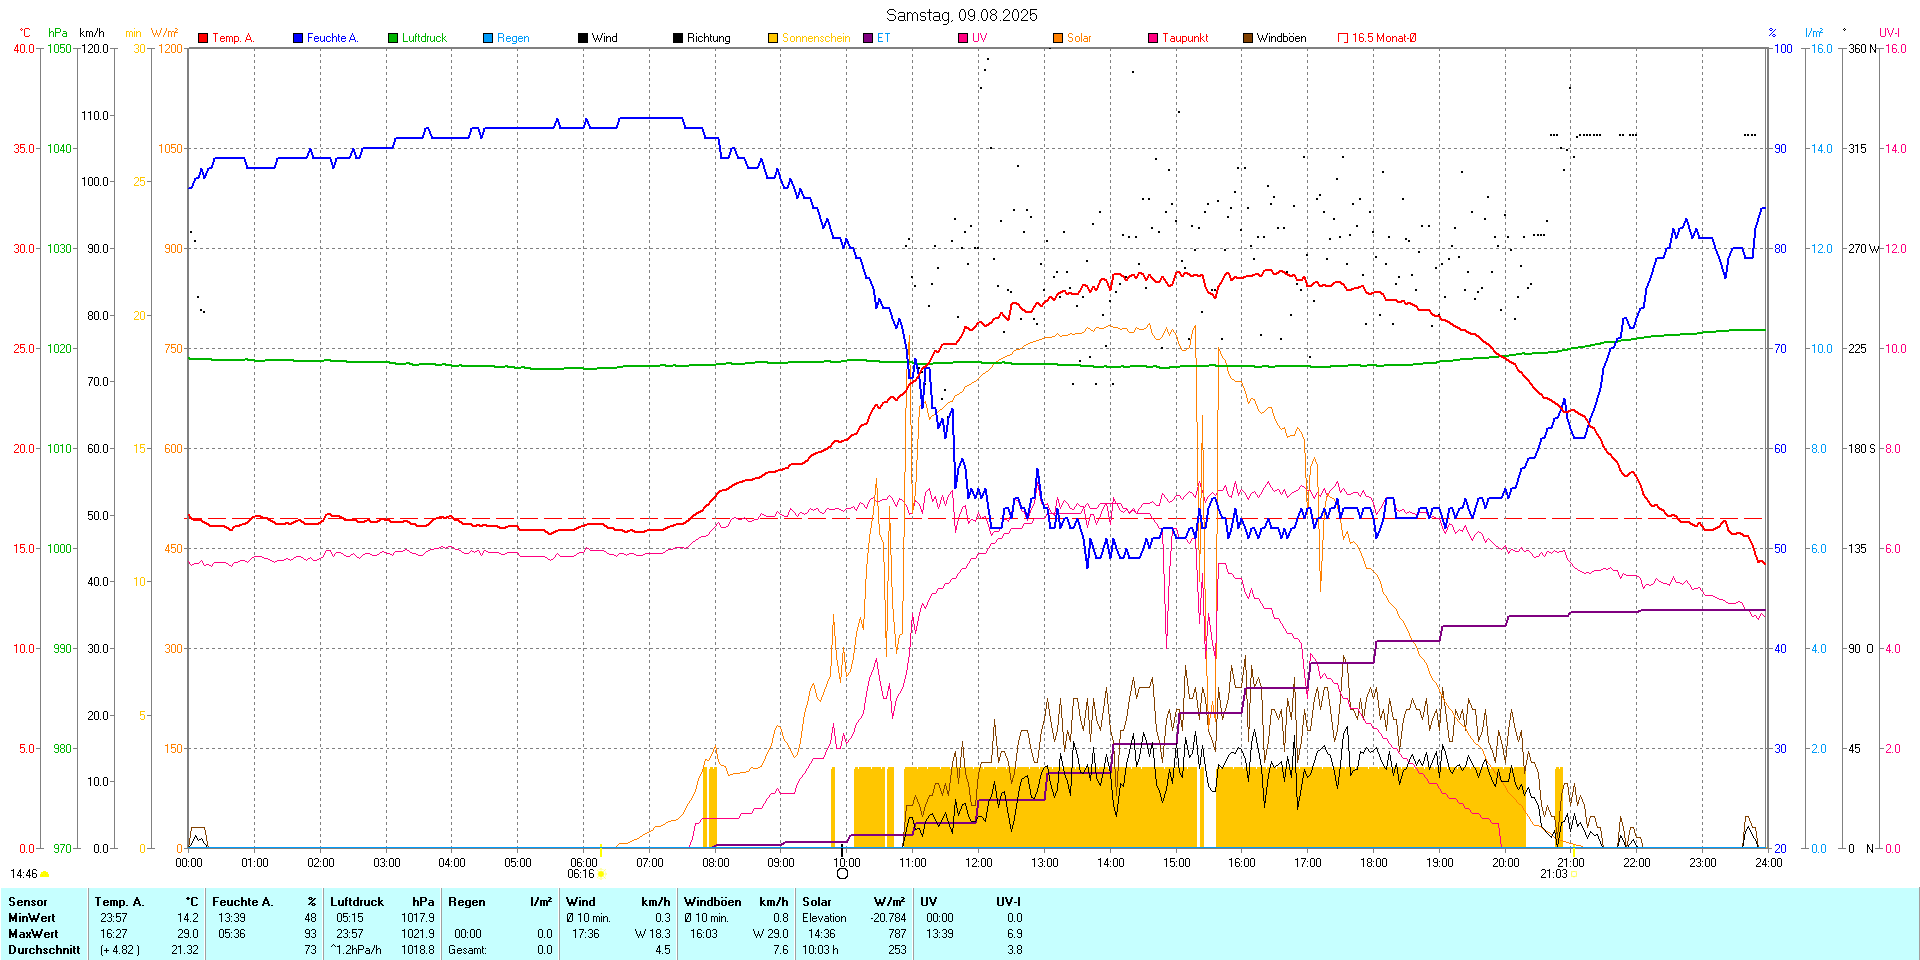
Task: Click the orange Solar legend swatch
Action: click(x=1058, y=38)
